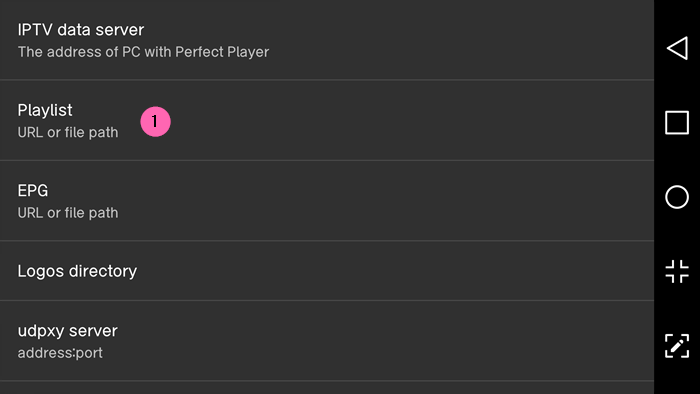Click the partially visible row below udpxy server

click(x=327, y=388)
